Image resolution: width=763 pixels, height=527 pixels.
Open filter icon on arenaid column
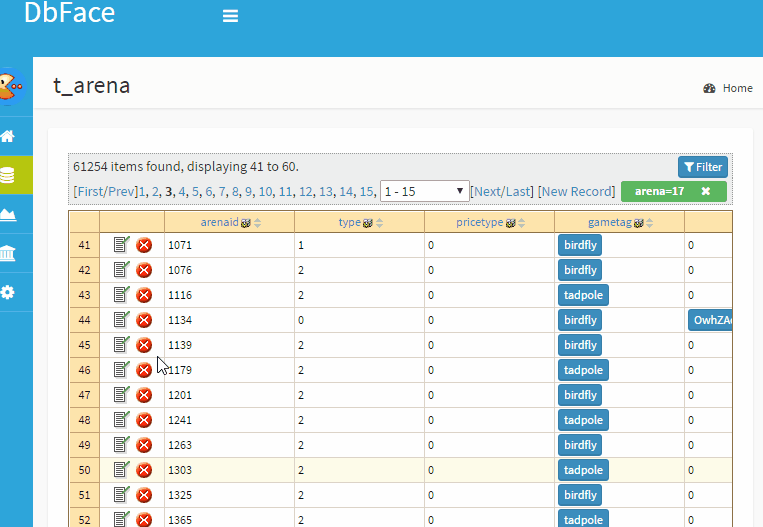pos(246,223)
